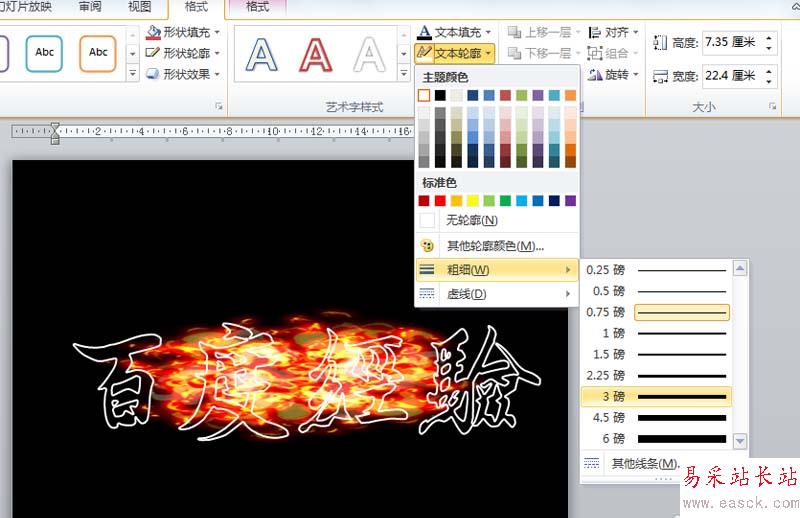Open the 虚线(D) dashes submenu
Viewport: 800px width, 518px height.
coord(497,294)
